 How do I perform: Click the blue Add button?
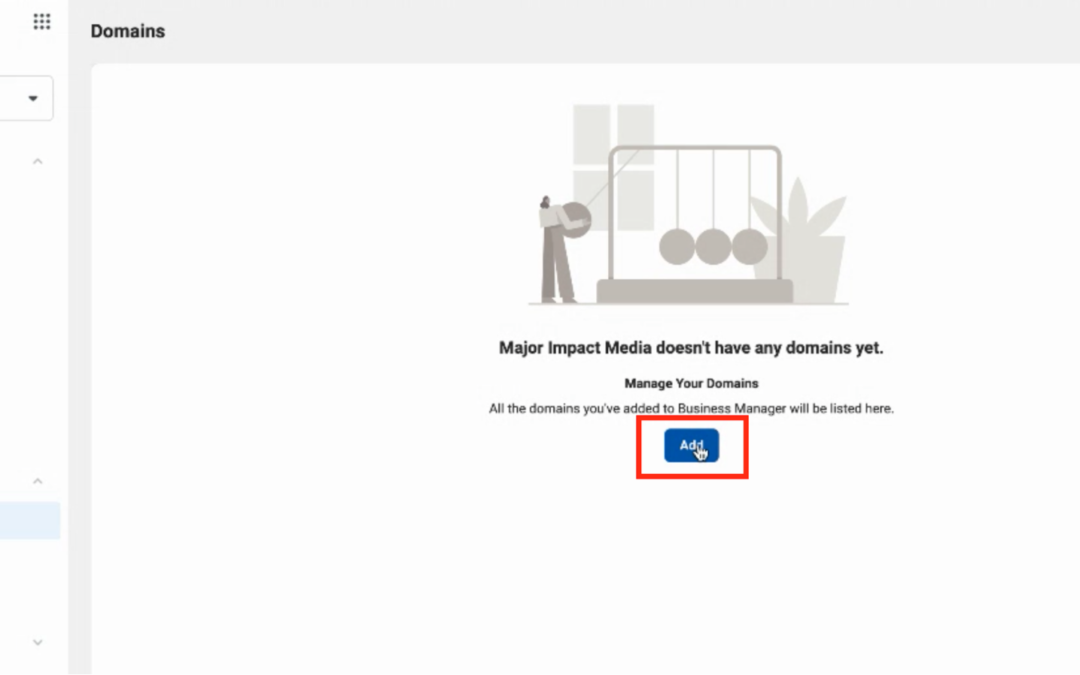(691, 446)
